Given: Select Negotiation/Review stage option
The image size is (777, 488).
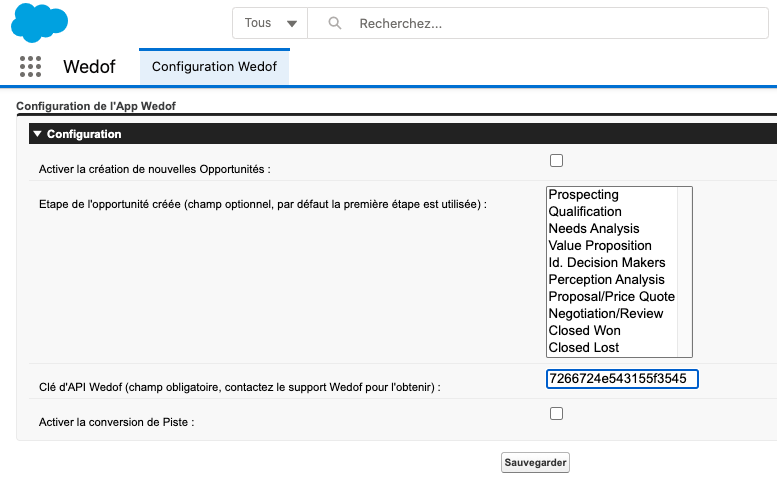Looking at the screenshot, I should coord(612,314).
